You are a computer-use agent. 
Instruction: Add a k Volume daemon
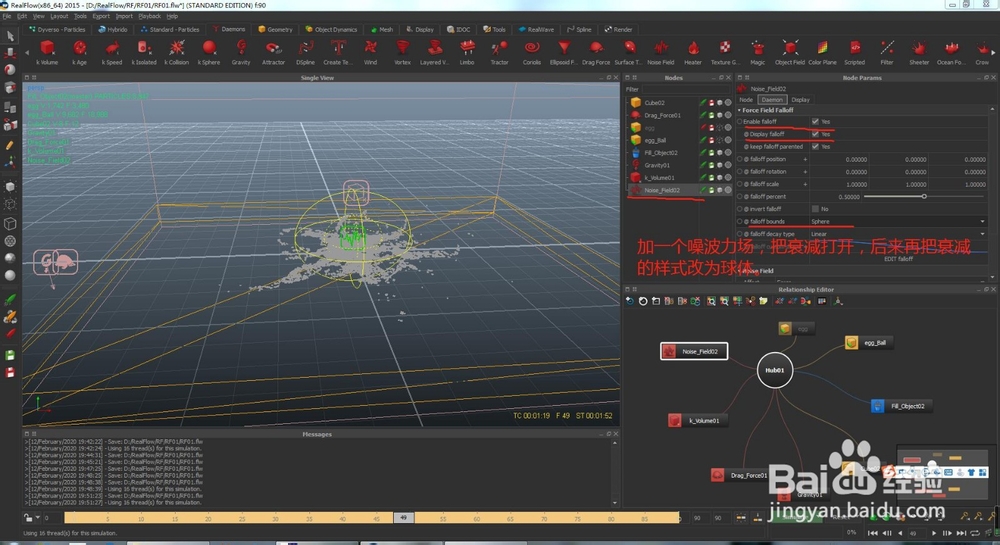[x=47, y=53]
